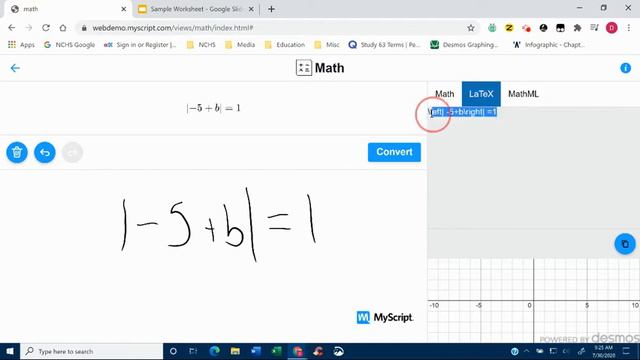Expand the Education bookmarks folder

tap(285, 44)
